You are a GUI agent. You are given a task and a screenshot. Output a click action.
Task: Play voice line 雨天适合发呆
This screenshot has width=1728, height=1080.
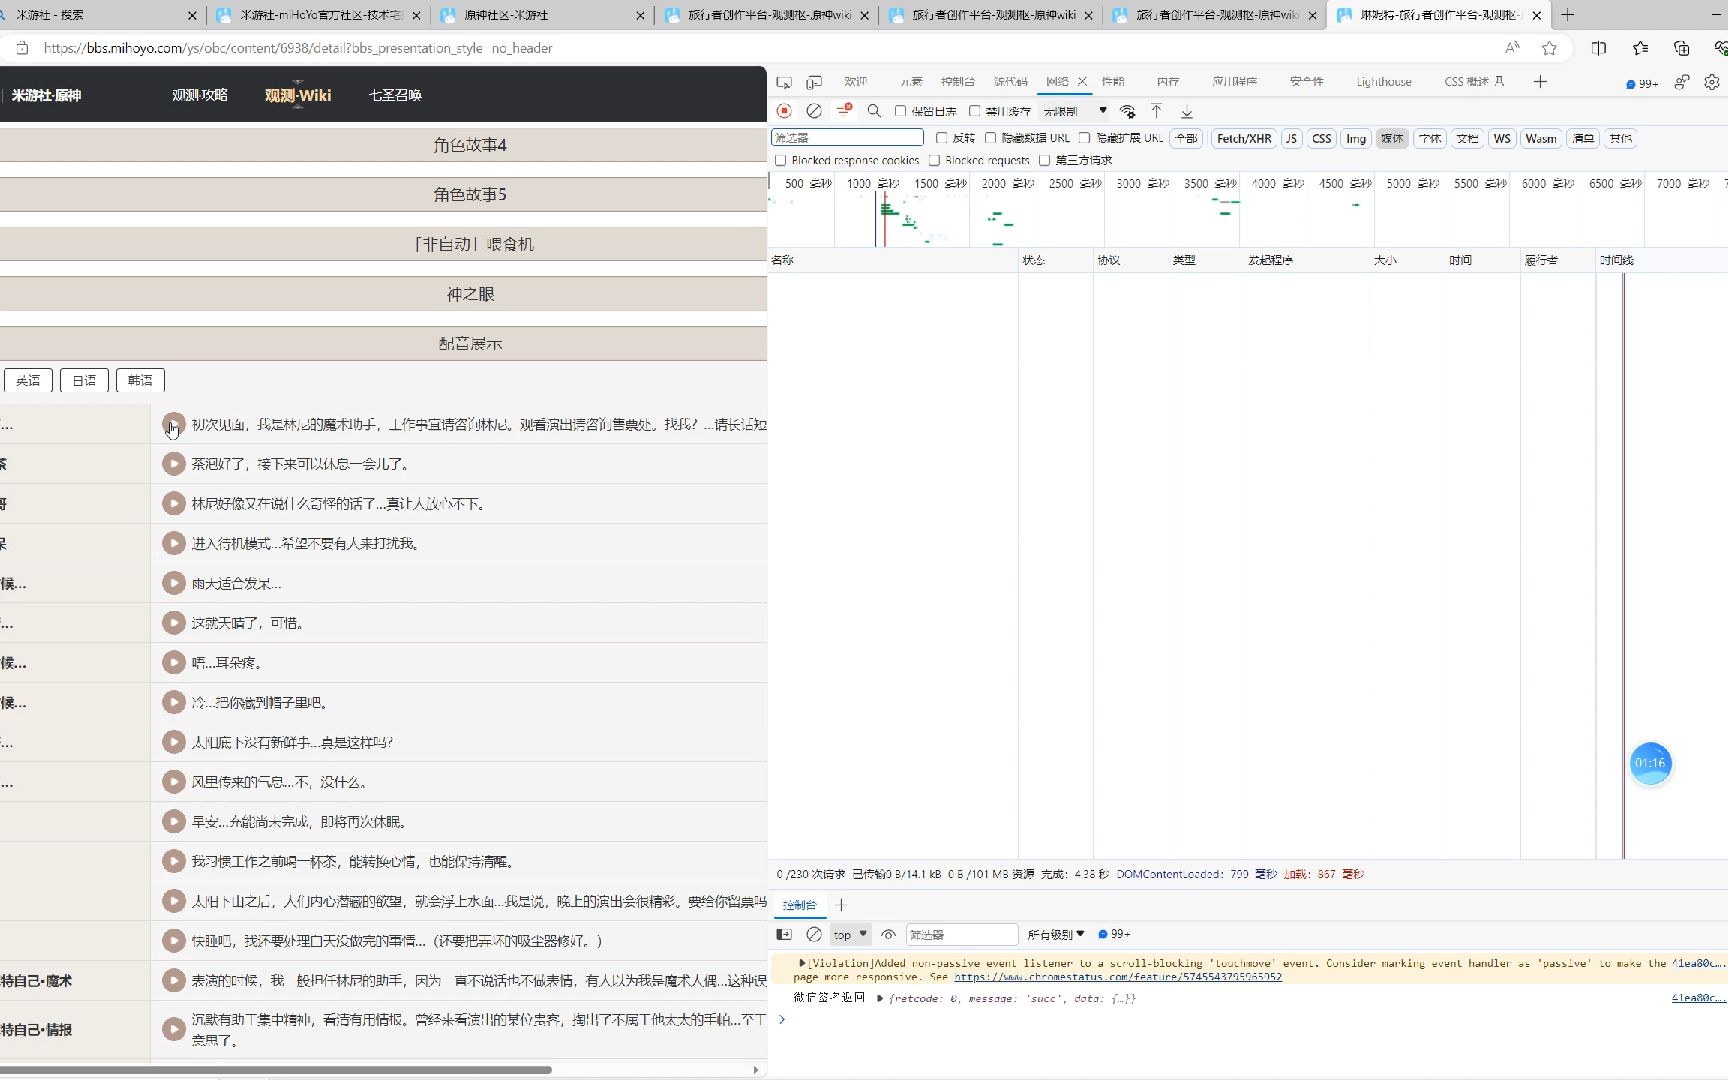point(174,583)
